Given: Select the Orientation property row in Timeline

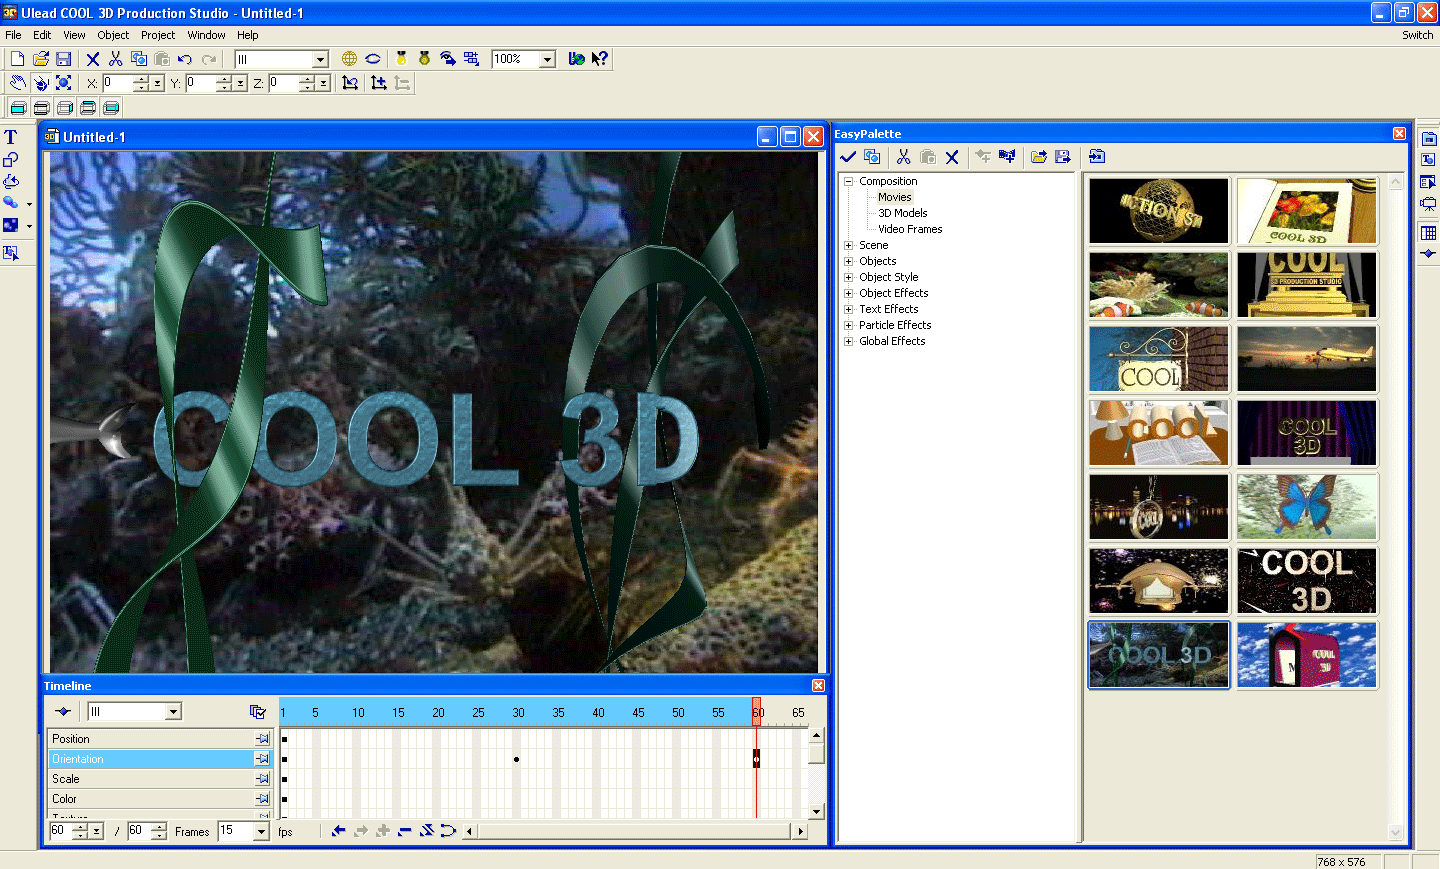Looking at the screenshot, I should click(x=160, y=759).
